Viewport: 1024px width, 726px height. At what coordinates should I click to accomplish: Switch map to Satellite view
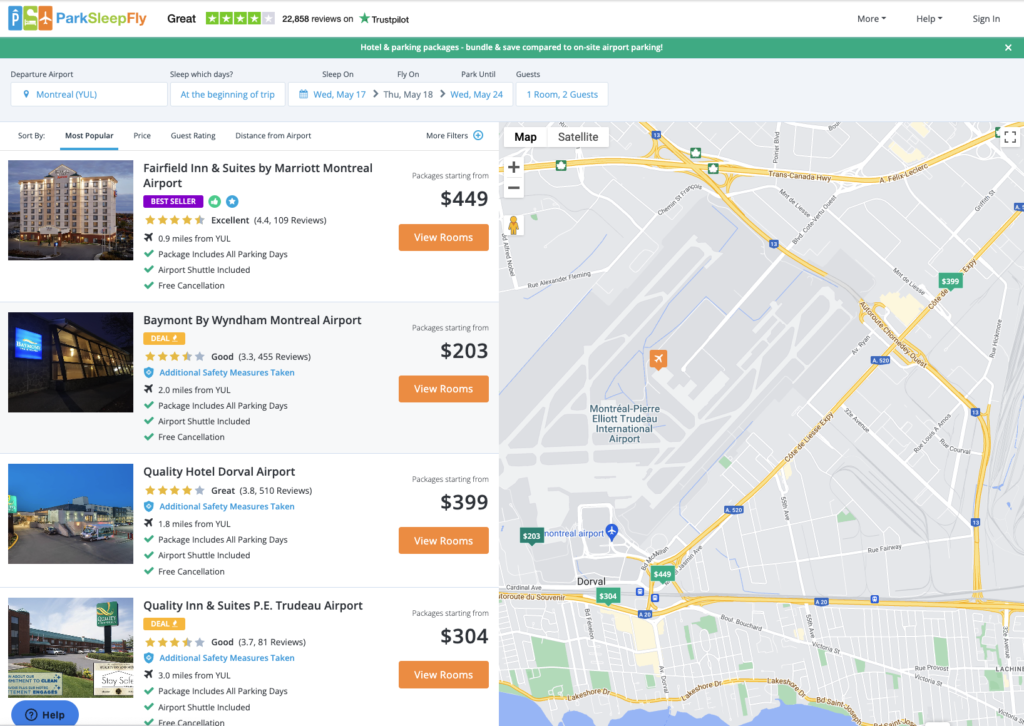578,137
